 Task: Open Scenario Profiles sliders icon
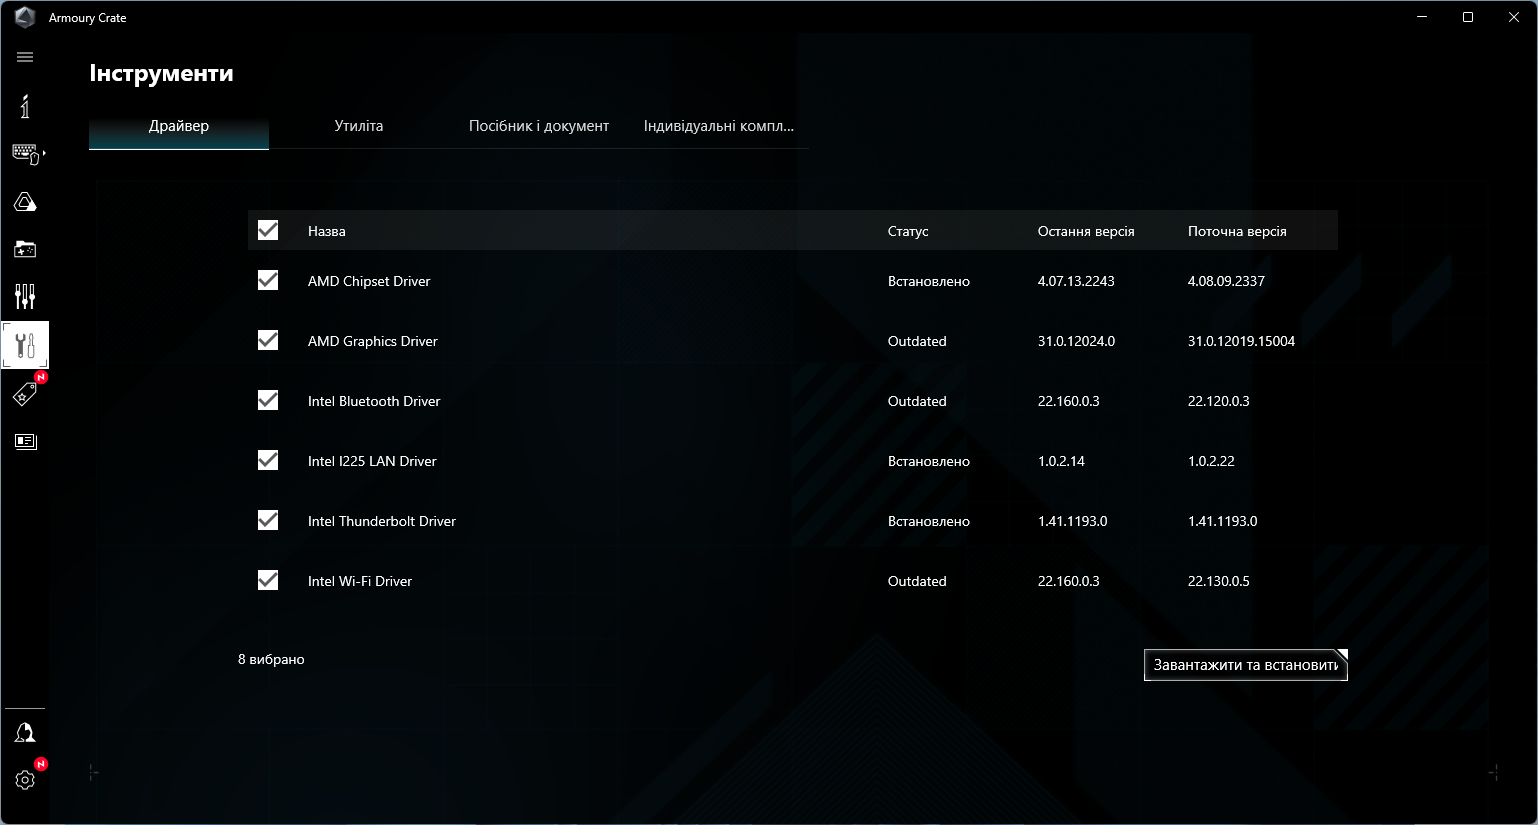coord(25,296)
